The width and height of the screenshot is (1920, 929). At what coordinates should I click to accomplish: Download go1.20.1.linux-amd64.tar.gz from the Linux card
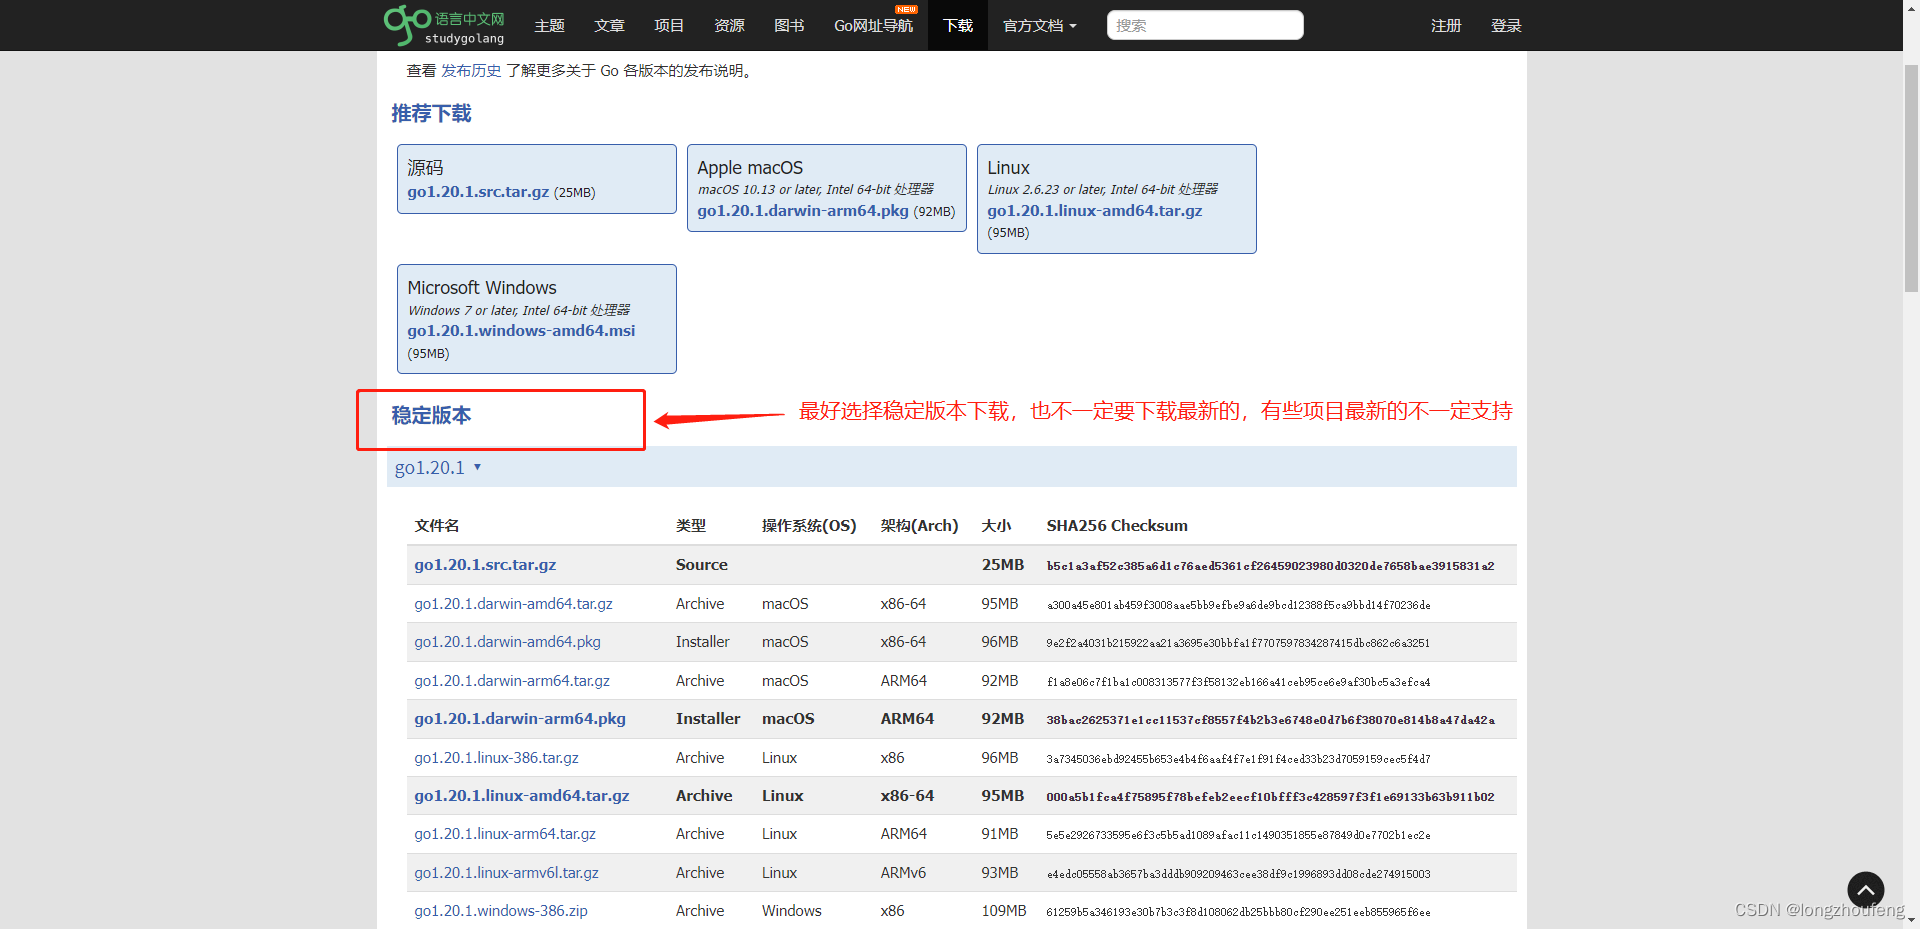1094,210
